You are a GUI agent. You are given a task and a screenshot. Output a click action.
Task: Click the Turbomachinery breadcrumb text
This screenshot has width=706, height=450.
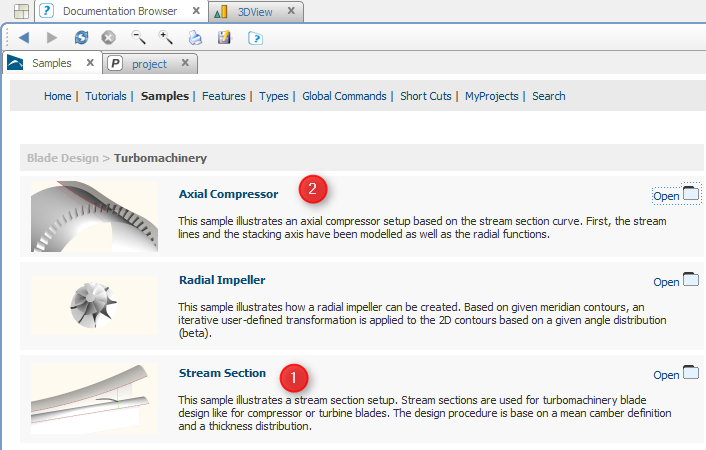point(160,158)
